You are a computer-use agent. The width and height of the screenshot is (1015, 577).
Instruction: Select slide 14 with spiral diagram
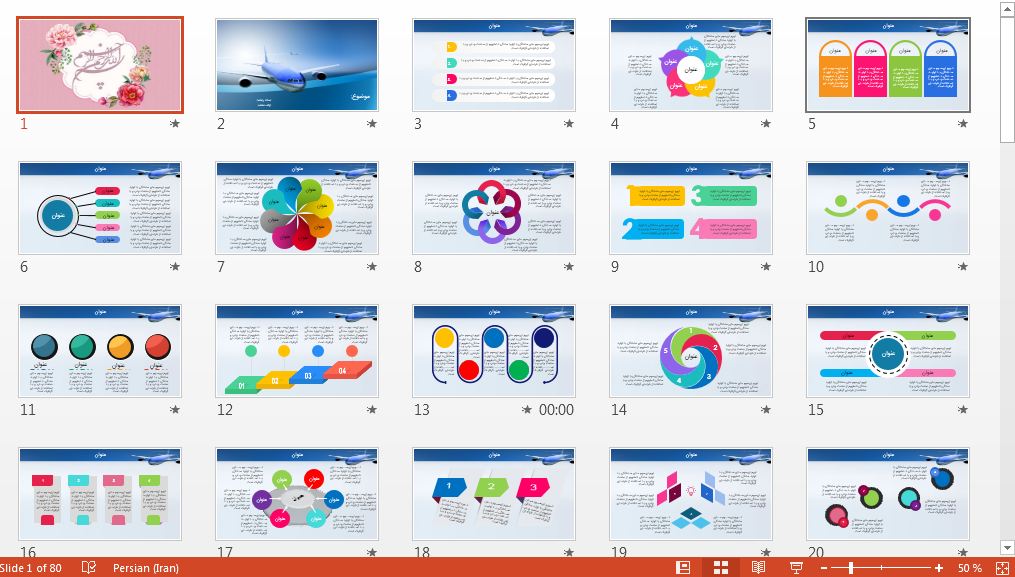(691, 351)
